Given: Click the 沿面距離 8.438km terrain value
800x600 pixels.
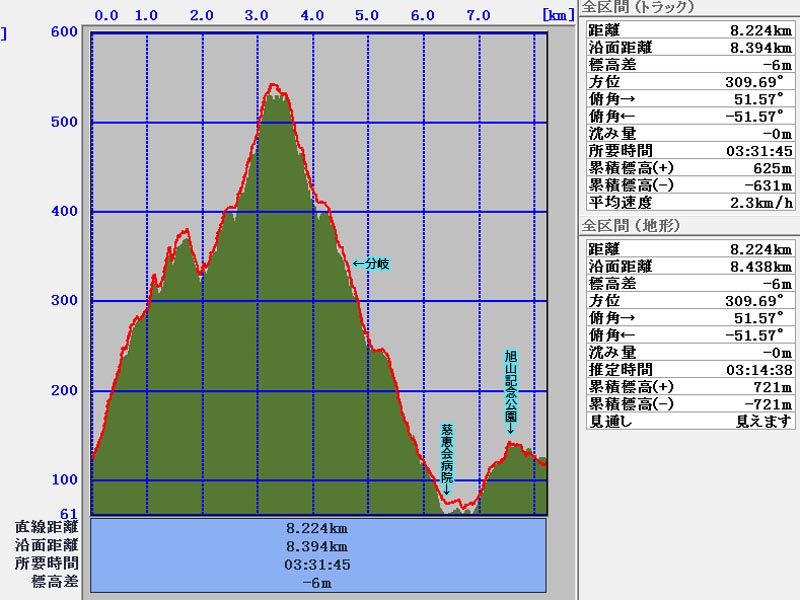Looking at the screenshot, I should click(760, 267).
